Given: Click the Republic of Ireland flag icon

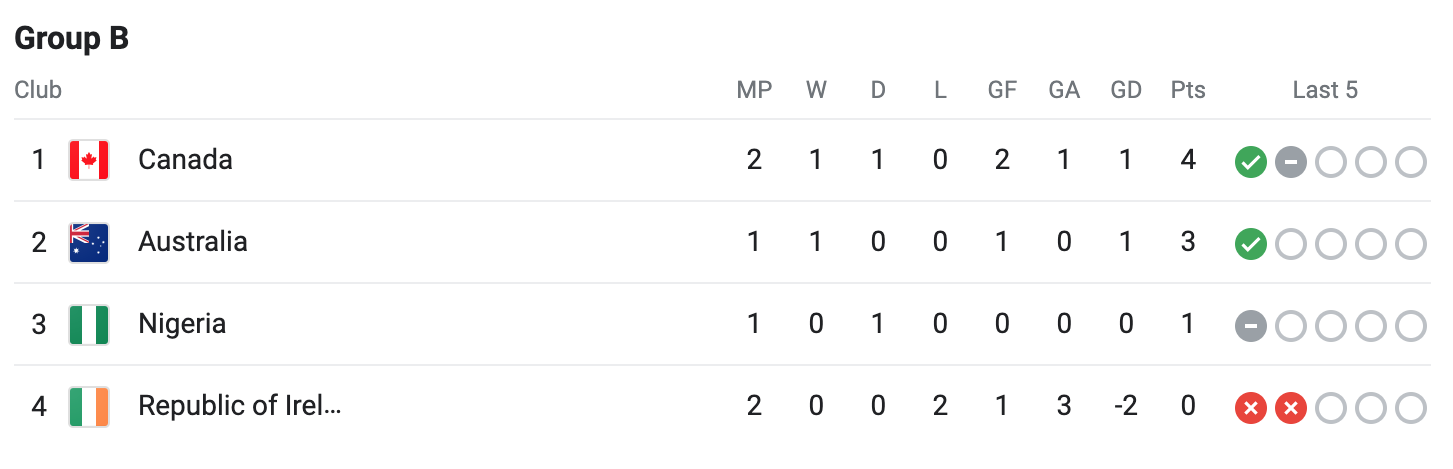Looking at the screenshot, I should 89,406.
